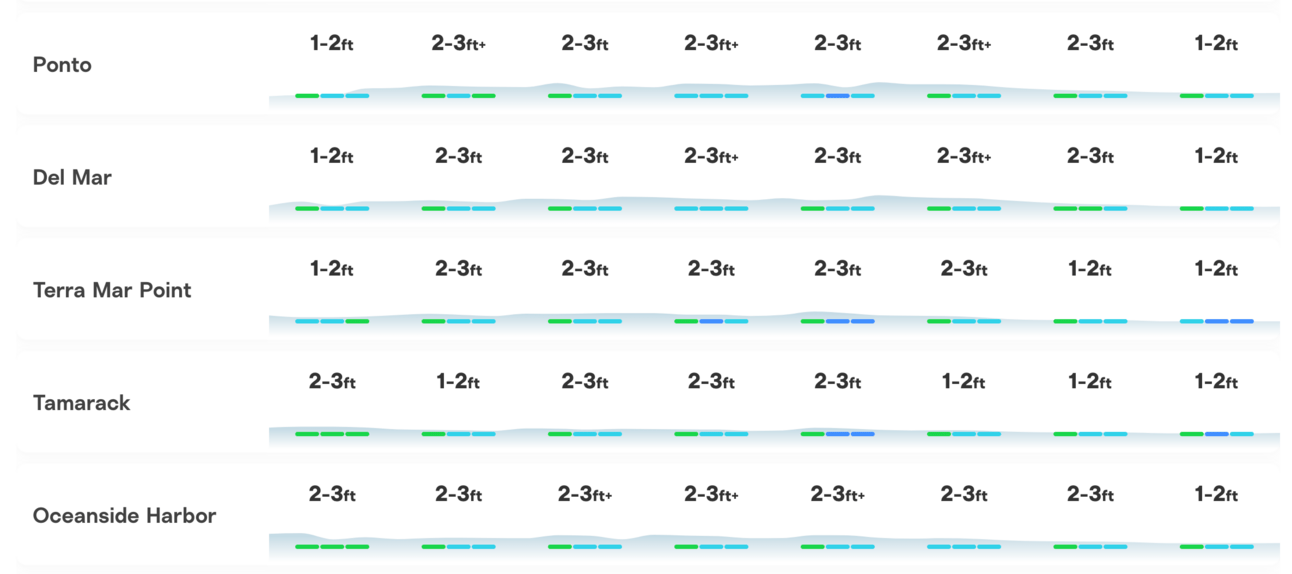Open the Del Mar spot page
The image size is (1292, 574).
click(x=72, y=178)
